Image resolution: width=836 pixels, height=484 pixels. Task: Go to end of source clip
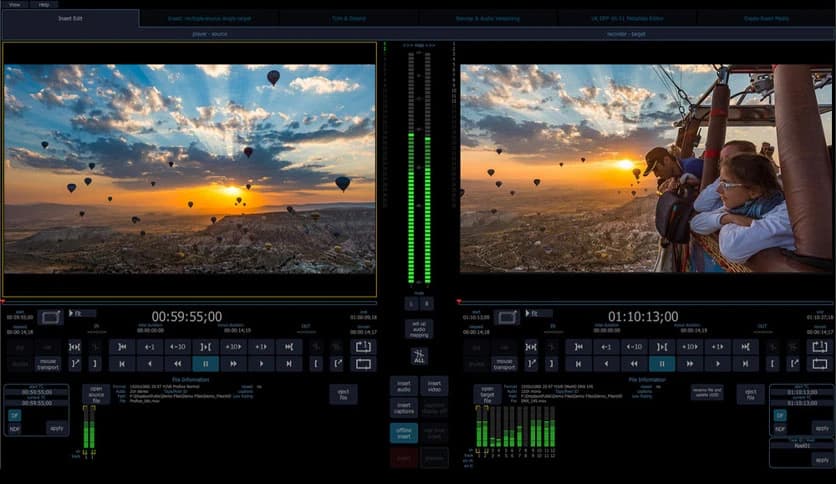(x=288, y=364)
